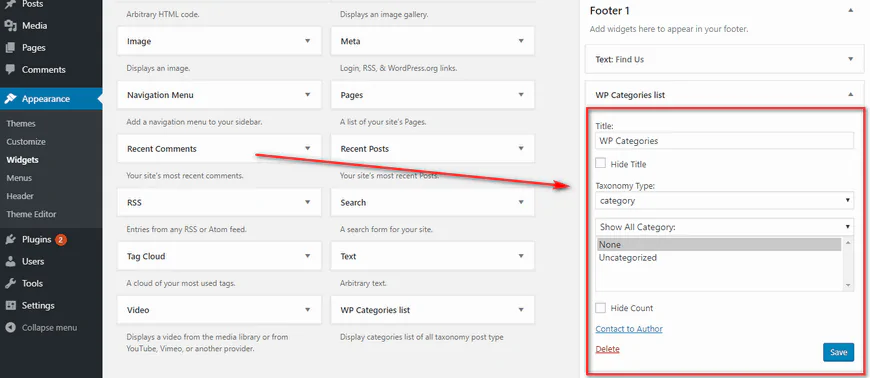870x378 pixels.
Task: Click the Plugins plug icon
Action: coord(10,240)
